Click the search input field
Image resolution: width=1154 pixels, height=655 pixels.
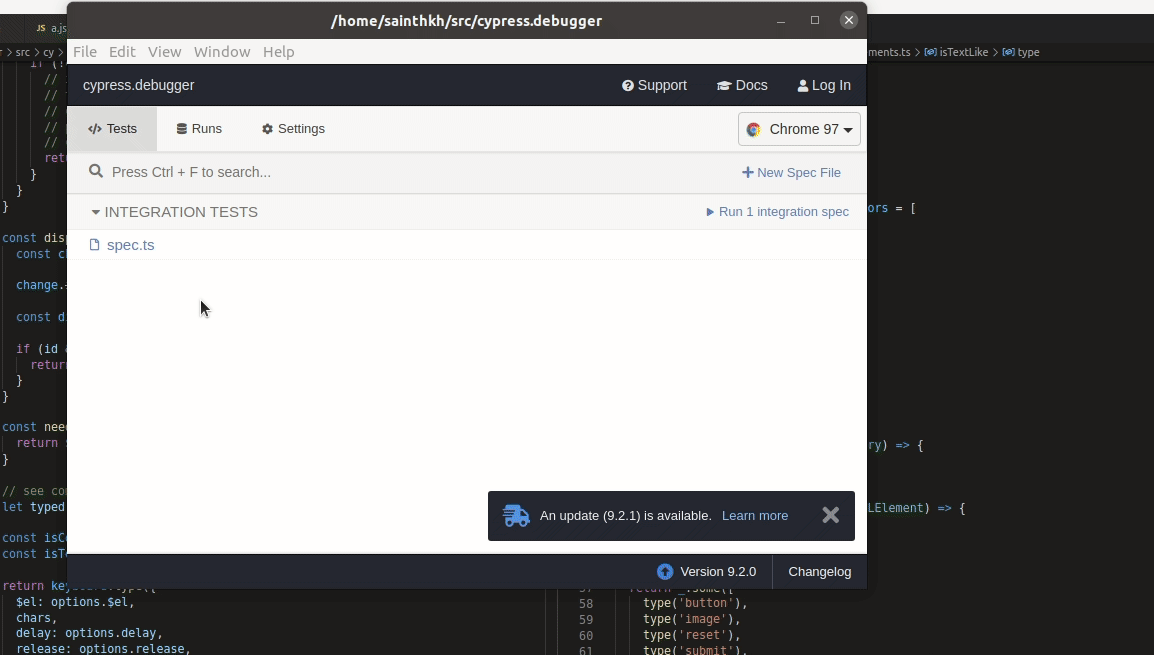[300, 171]
